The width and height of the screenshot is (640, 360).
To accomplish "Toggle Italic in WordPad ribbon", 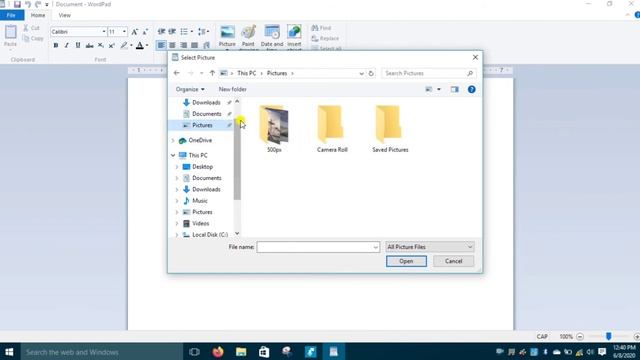I will [x=67, y=45].
